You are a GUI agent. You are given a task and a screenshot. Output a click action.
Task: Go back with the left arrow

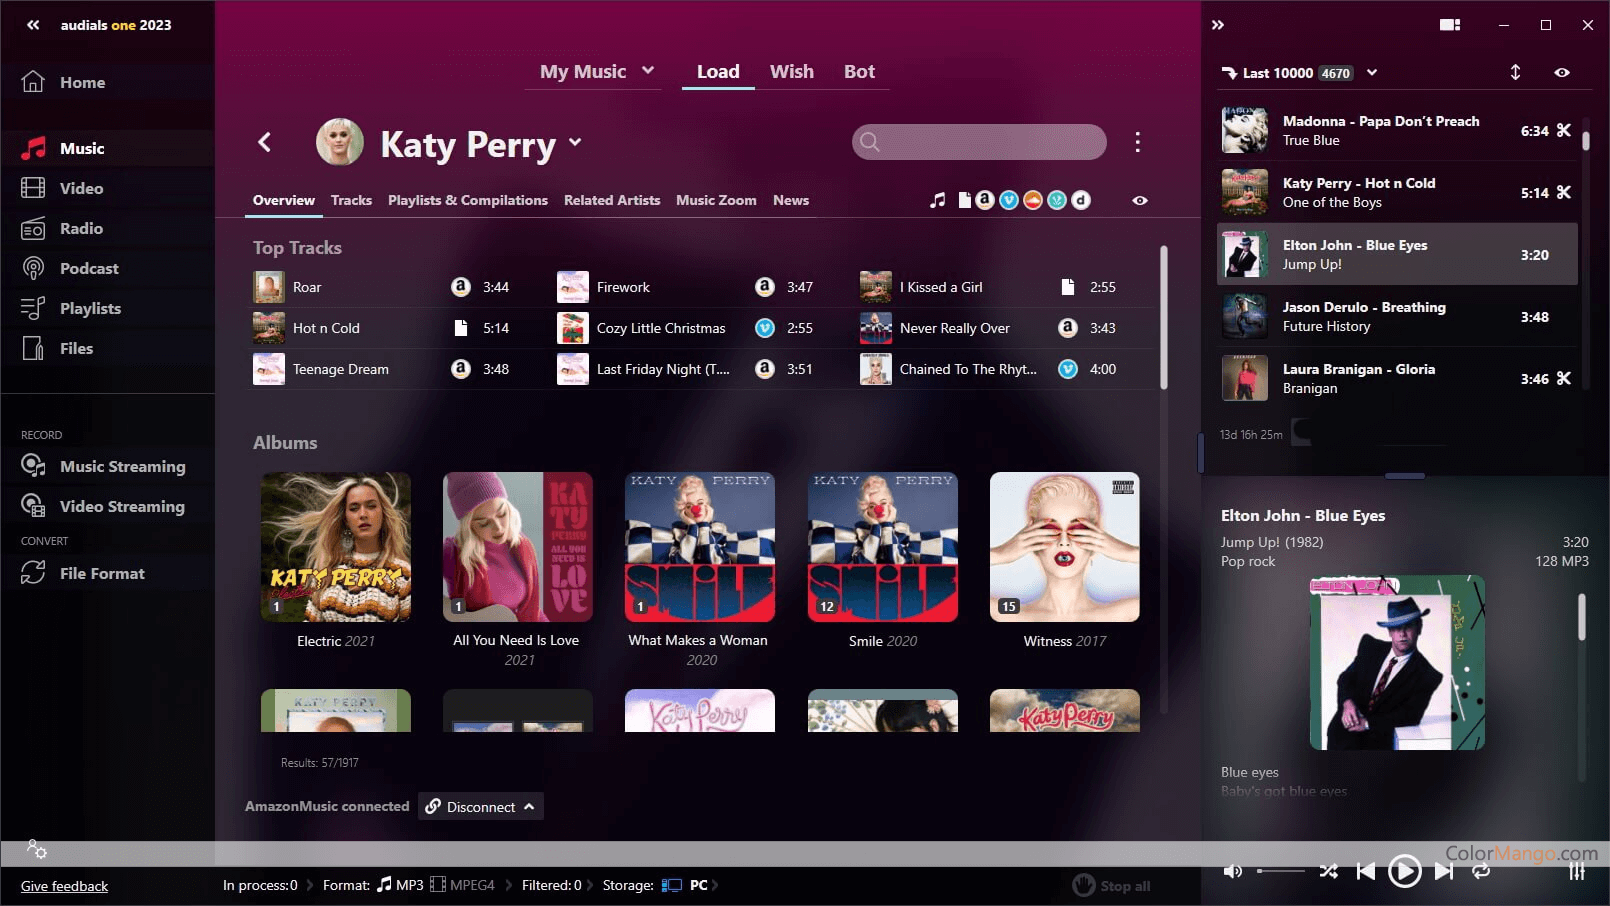point(265,143)
